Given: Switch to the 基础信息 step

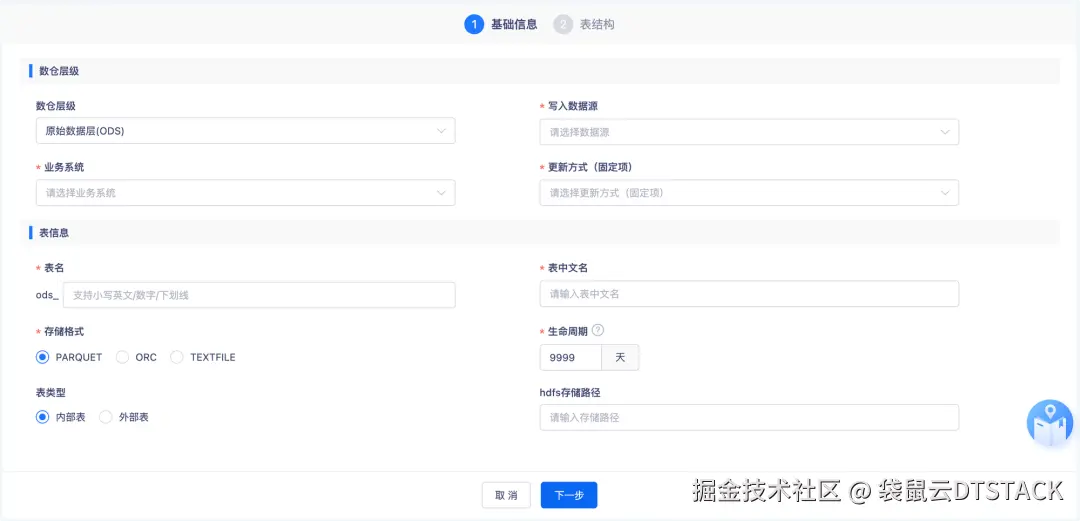Looking at the screenshot, I should click(514, 25).
